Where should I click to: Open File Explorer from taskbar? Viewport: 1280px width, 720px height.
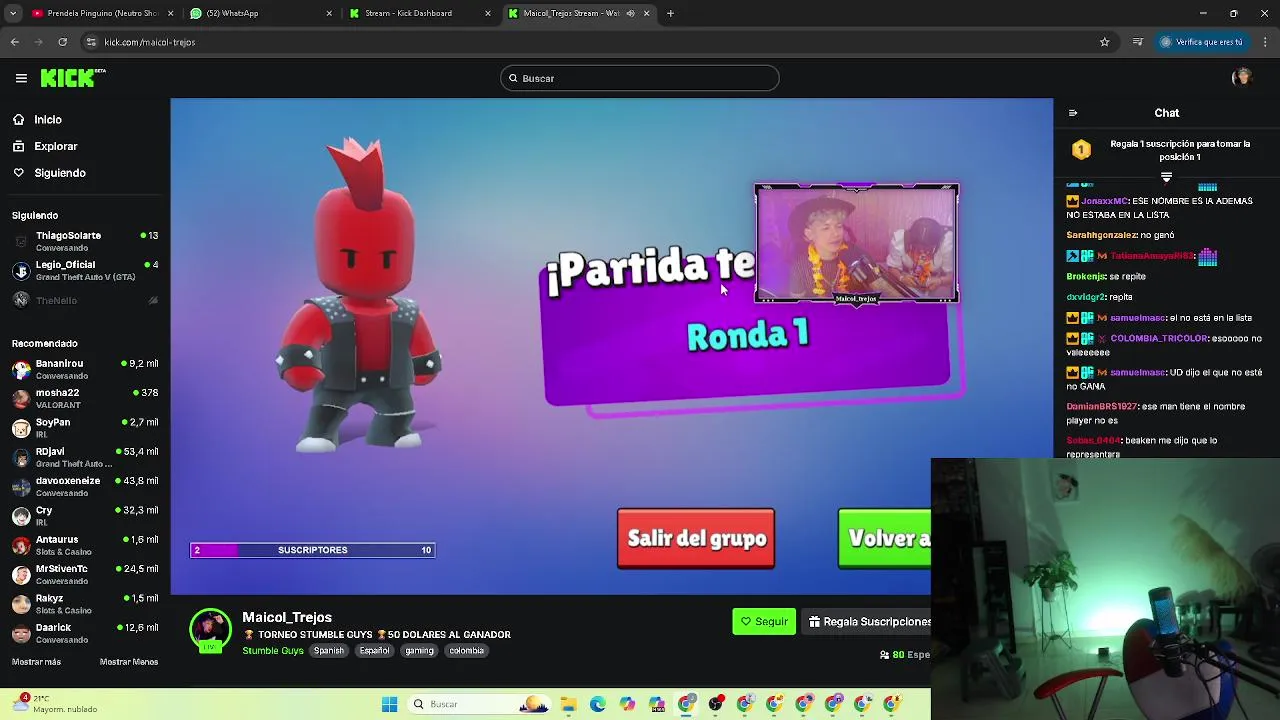click(569, 704)
